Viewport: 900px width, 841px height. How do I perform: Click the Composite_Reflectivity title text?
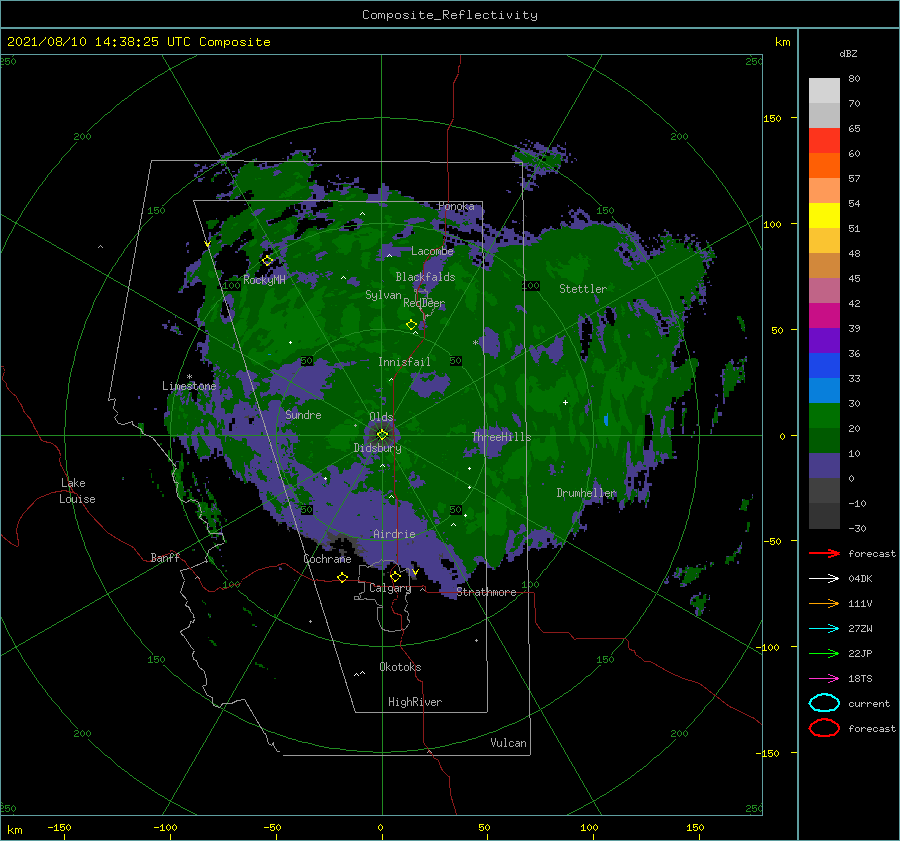pyautogui.click(x=450, y=15)
